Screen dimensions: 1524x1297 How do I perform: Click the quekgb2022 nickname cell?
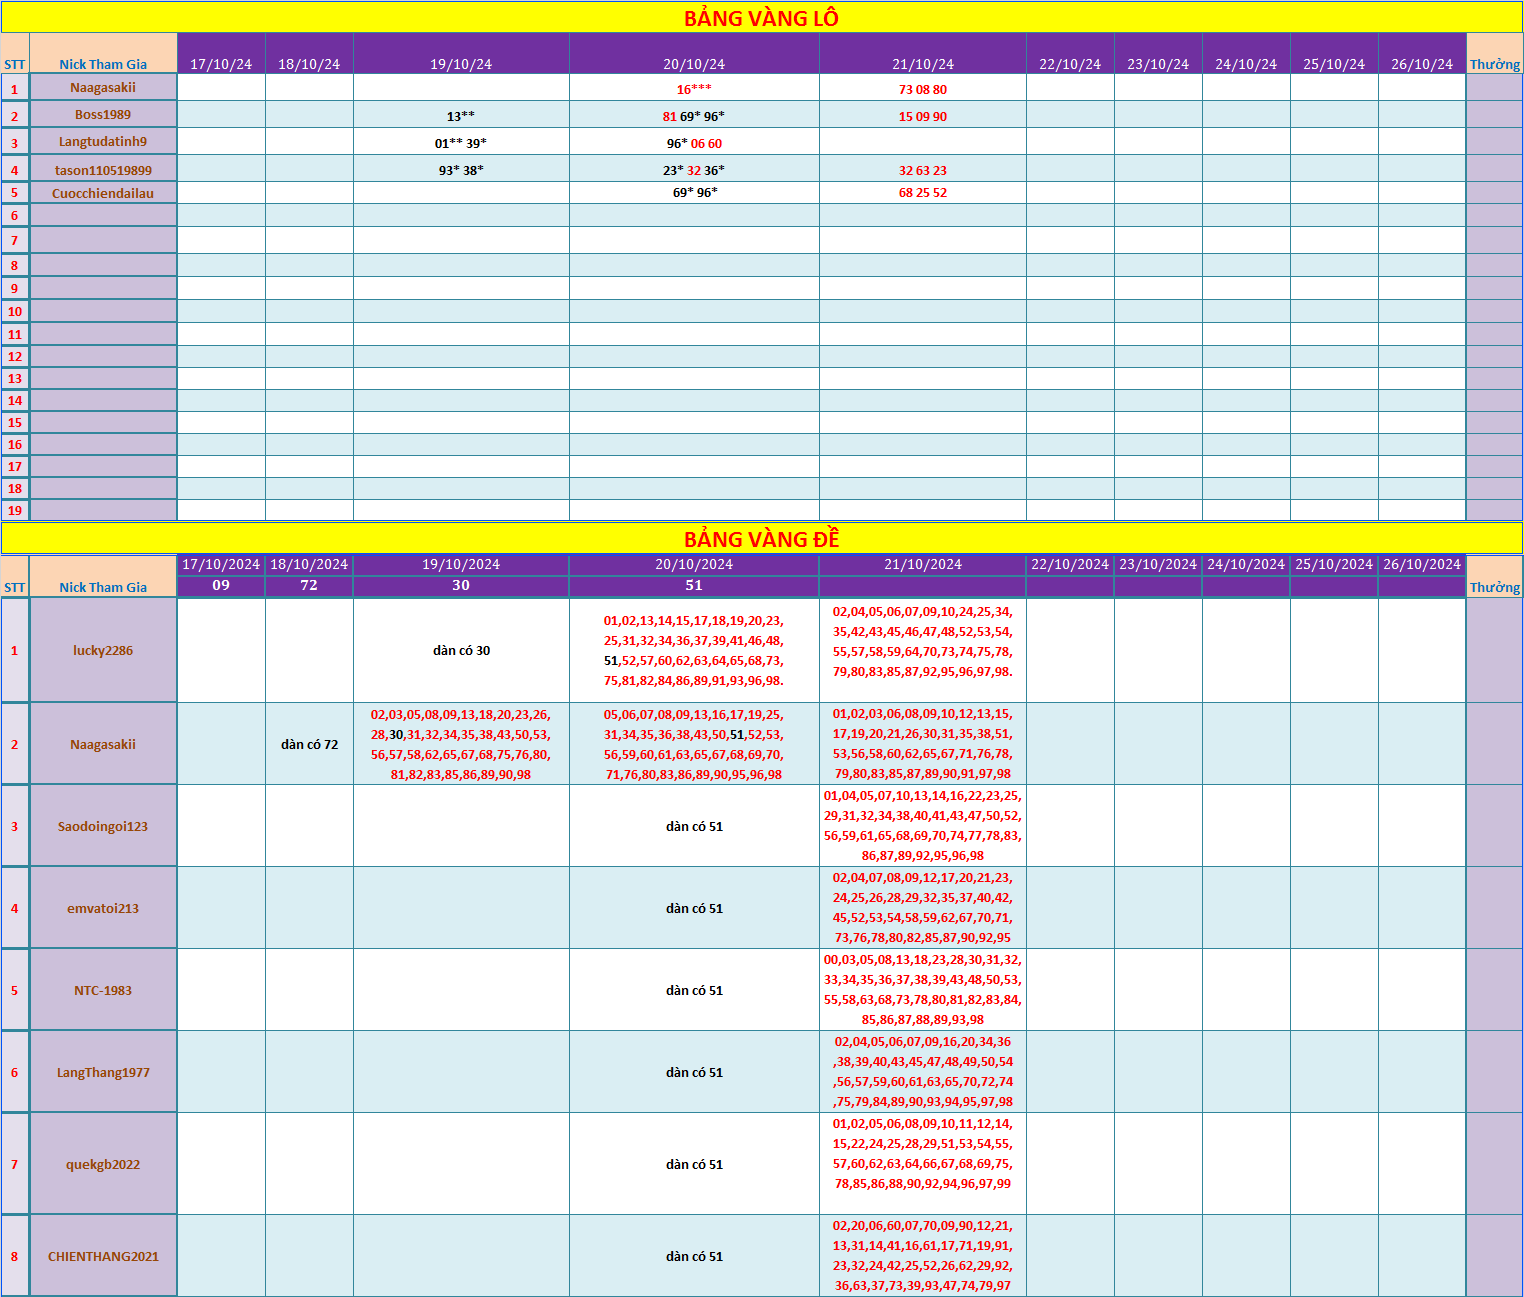[103, 1164]
